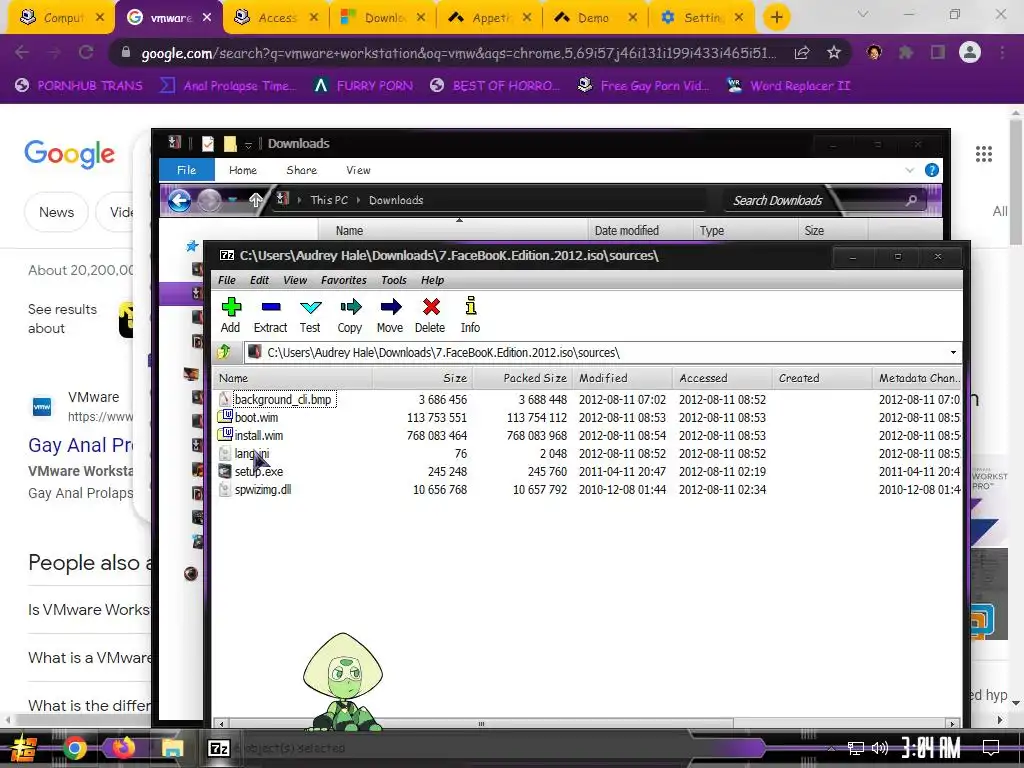Click the Google logo
Screen dimensions: 1024x768
70,154
